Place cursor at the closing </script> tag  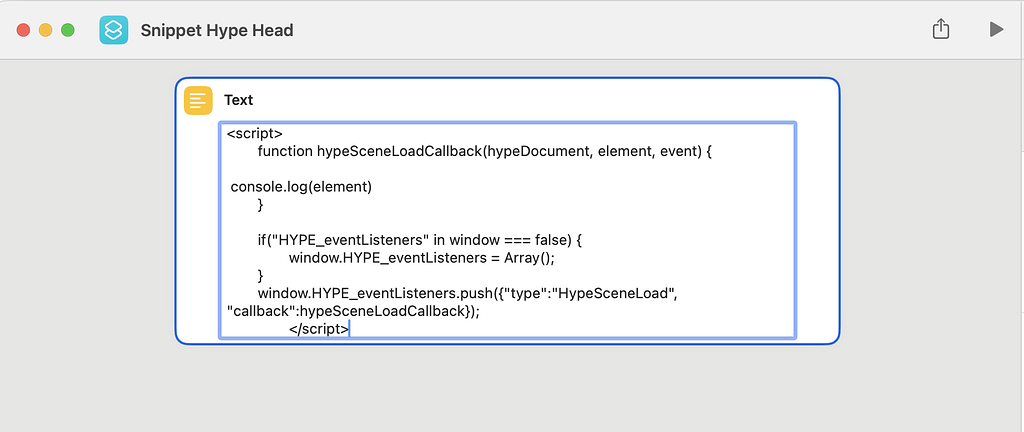coord(319,328)
